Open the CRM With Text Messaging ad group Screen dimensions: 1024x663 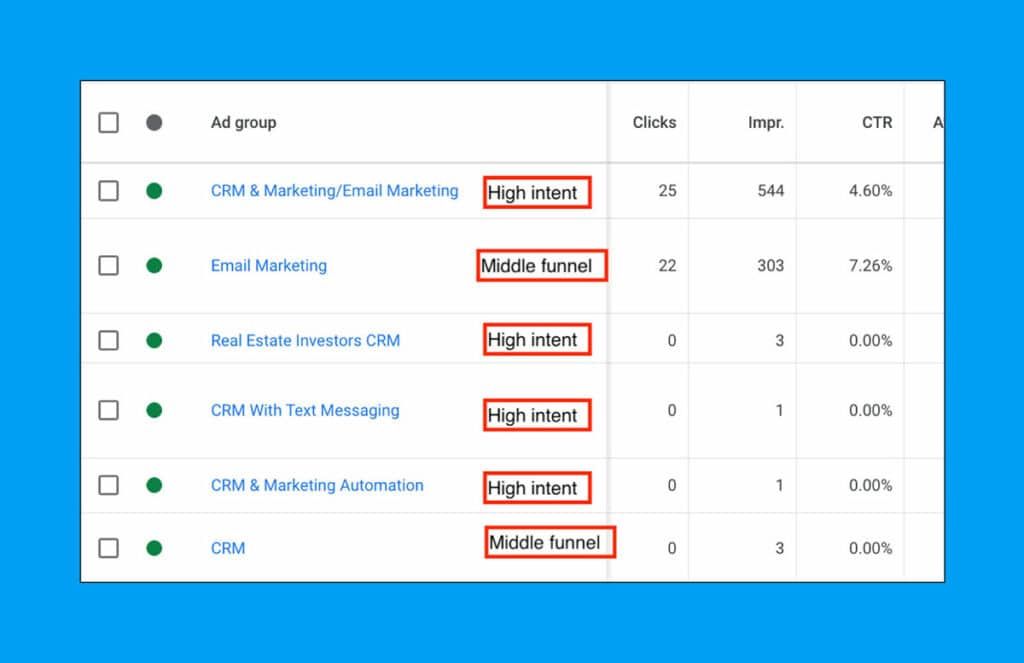pyautogui.click(x=305, y=410)
